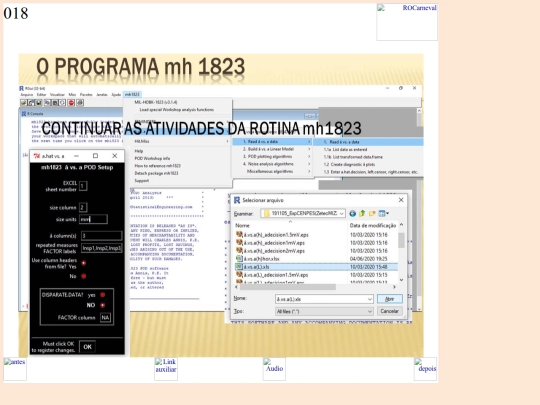
Task: Click the broken image icon beside ROCarneval
Action: click(381, 8)
